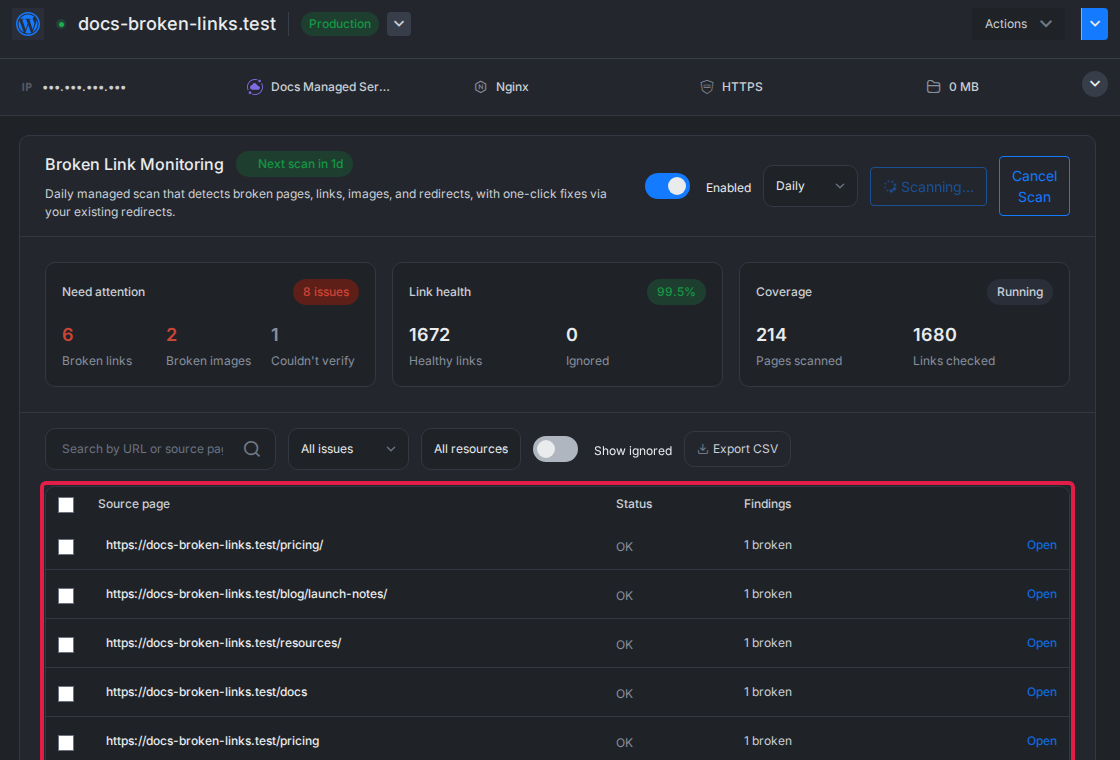Click the Production environment badge
Viewport: 1120px width, 760px height.
coord(340,24)
